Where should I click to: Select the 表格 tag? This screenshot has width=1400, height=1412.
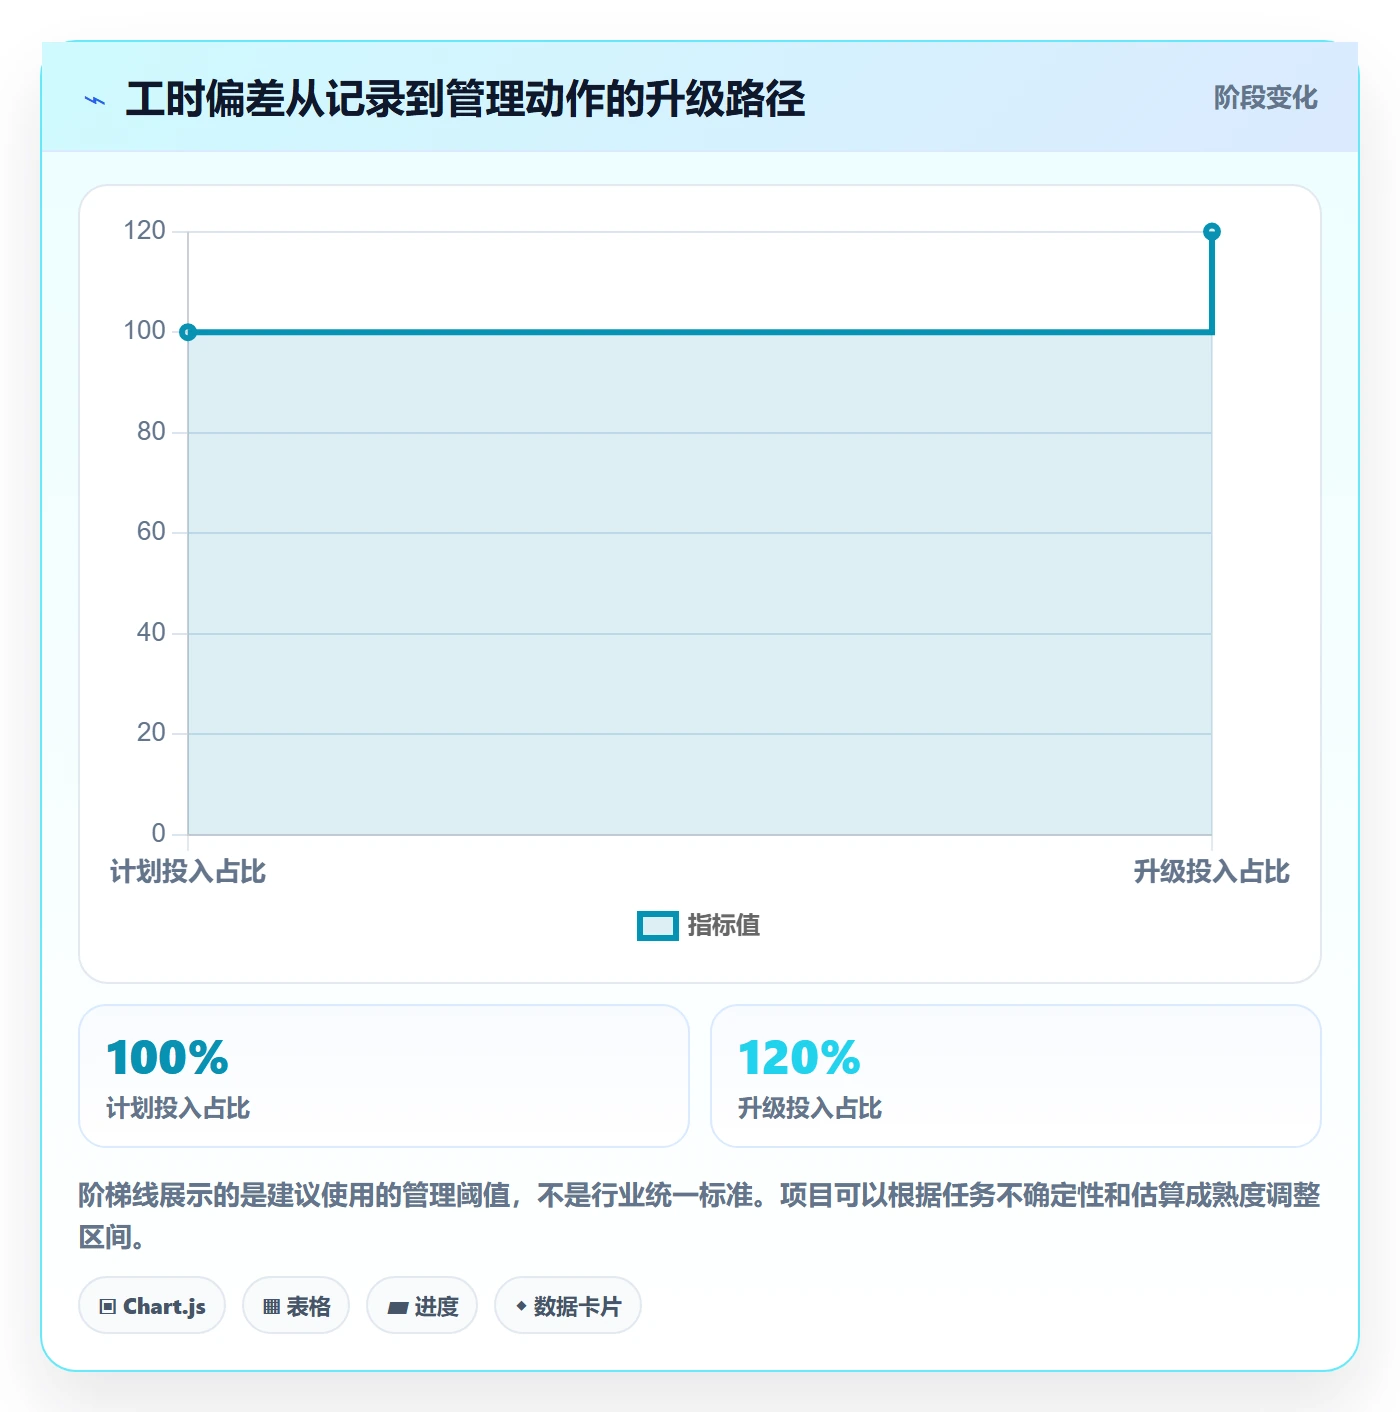click(296, 1305)
